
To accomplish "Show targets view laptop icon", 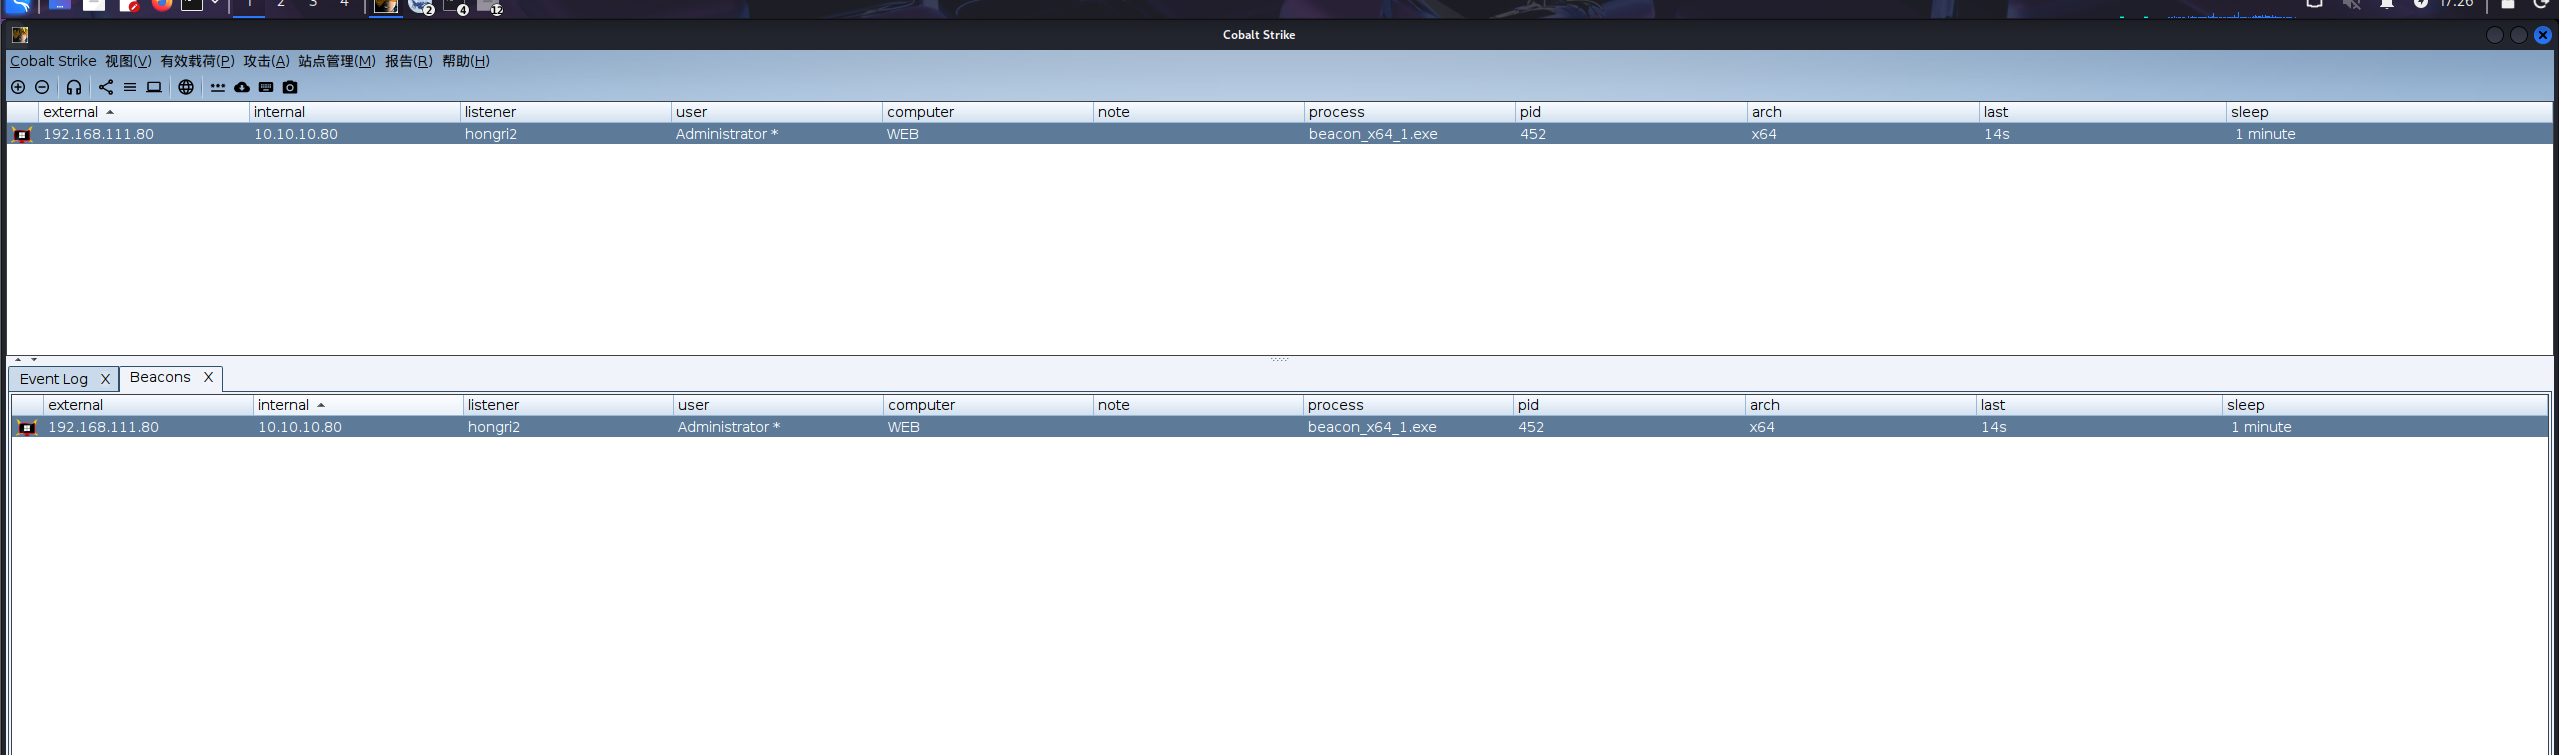I will point(154,87).
